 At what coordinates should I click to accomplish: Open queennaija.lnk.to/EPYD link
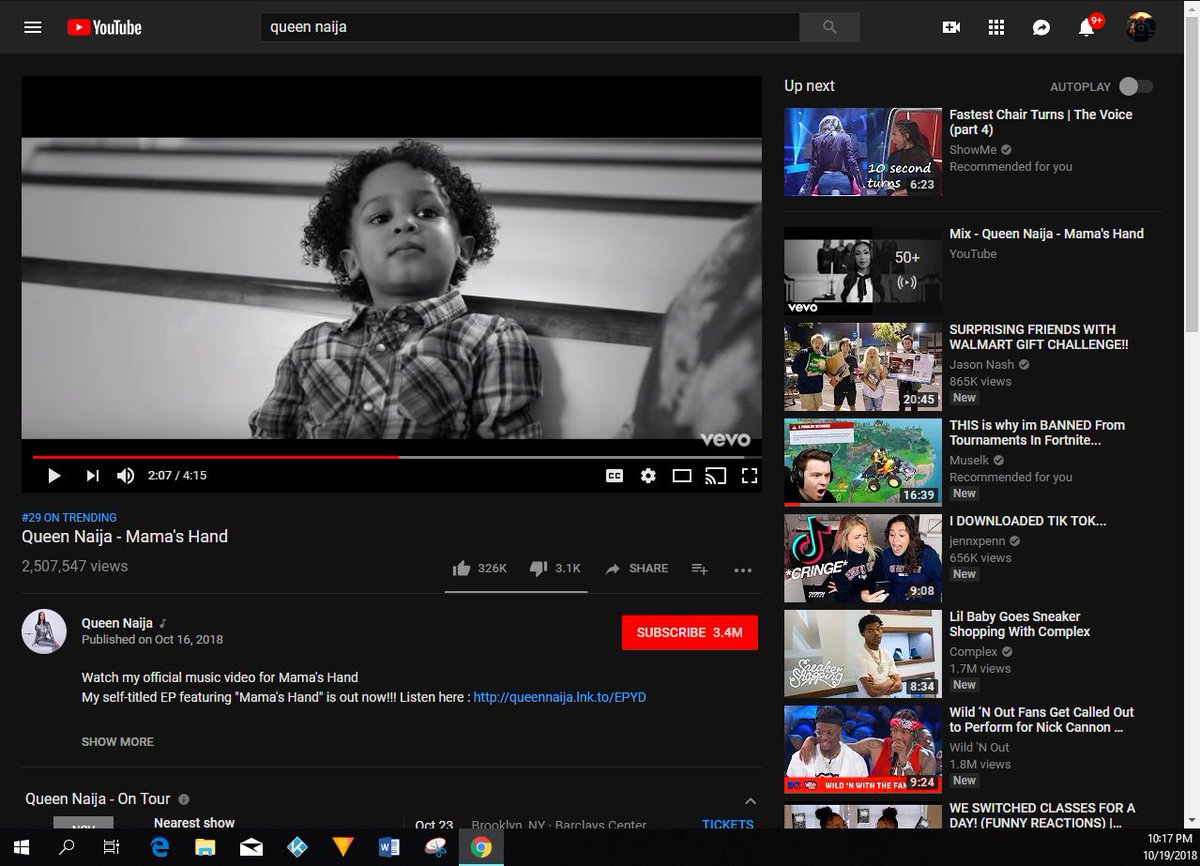pos(559,696)
